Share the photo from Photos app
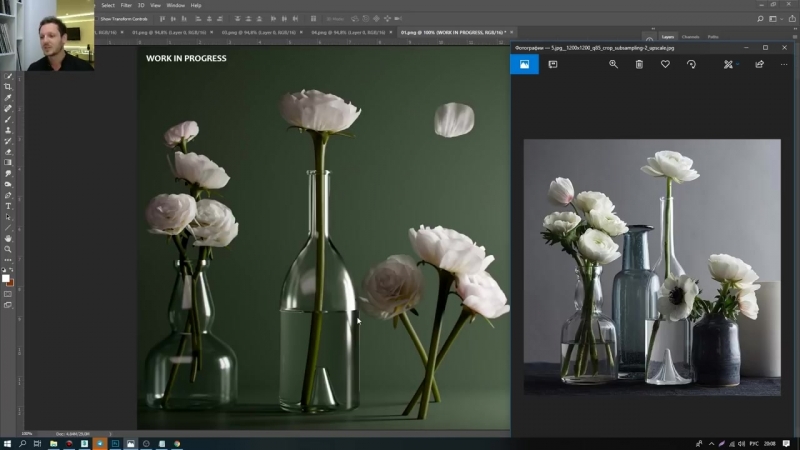 coord(760,64)
